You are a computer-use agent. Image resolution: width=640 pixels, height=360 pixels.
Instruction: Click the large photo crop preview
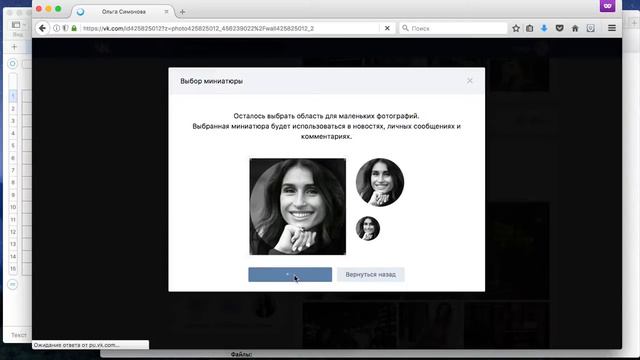tap(298, 207)
